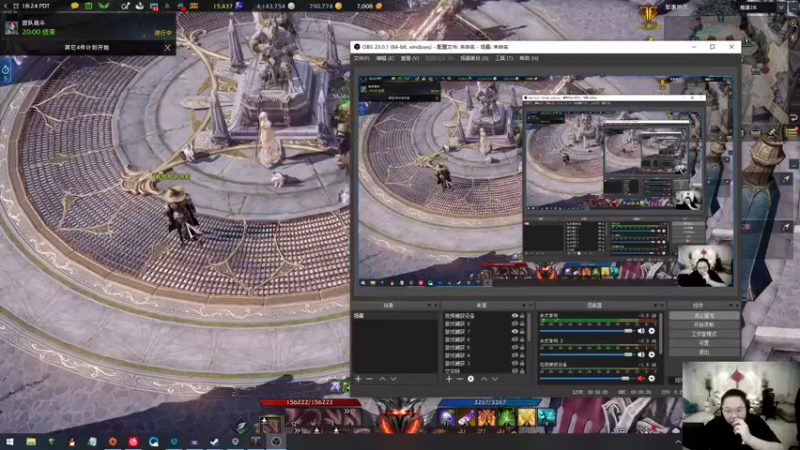
Task: Toggle lock icon of source ending in 7
Action: pyautogui.click(x=522, y=332)
